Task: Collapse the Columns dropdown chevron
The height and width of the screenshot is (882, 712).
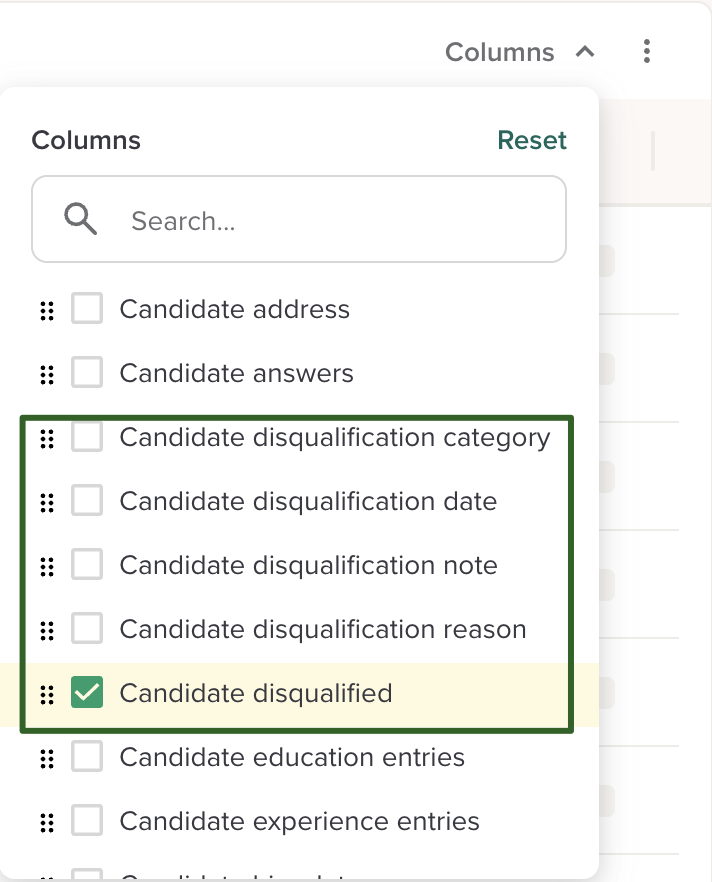Action: pyautogui.click(x=586, y=51)
